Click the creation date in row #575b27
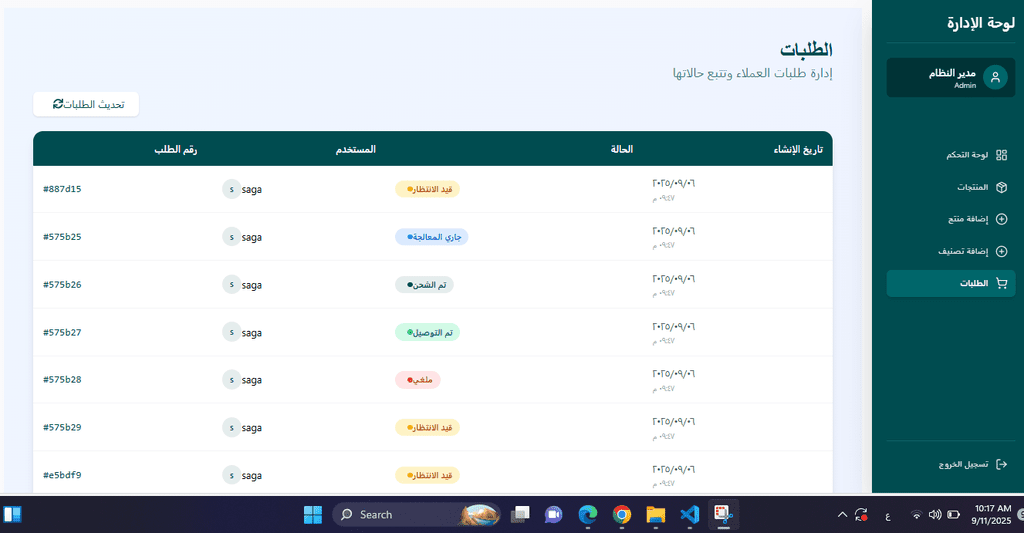1024x533 pixels. (x=673, y=326)
